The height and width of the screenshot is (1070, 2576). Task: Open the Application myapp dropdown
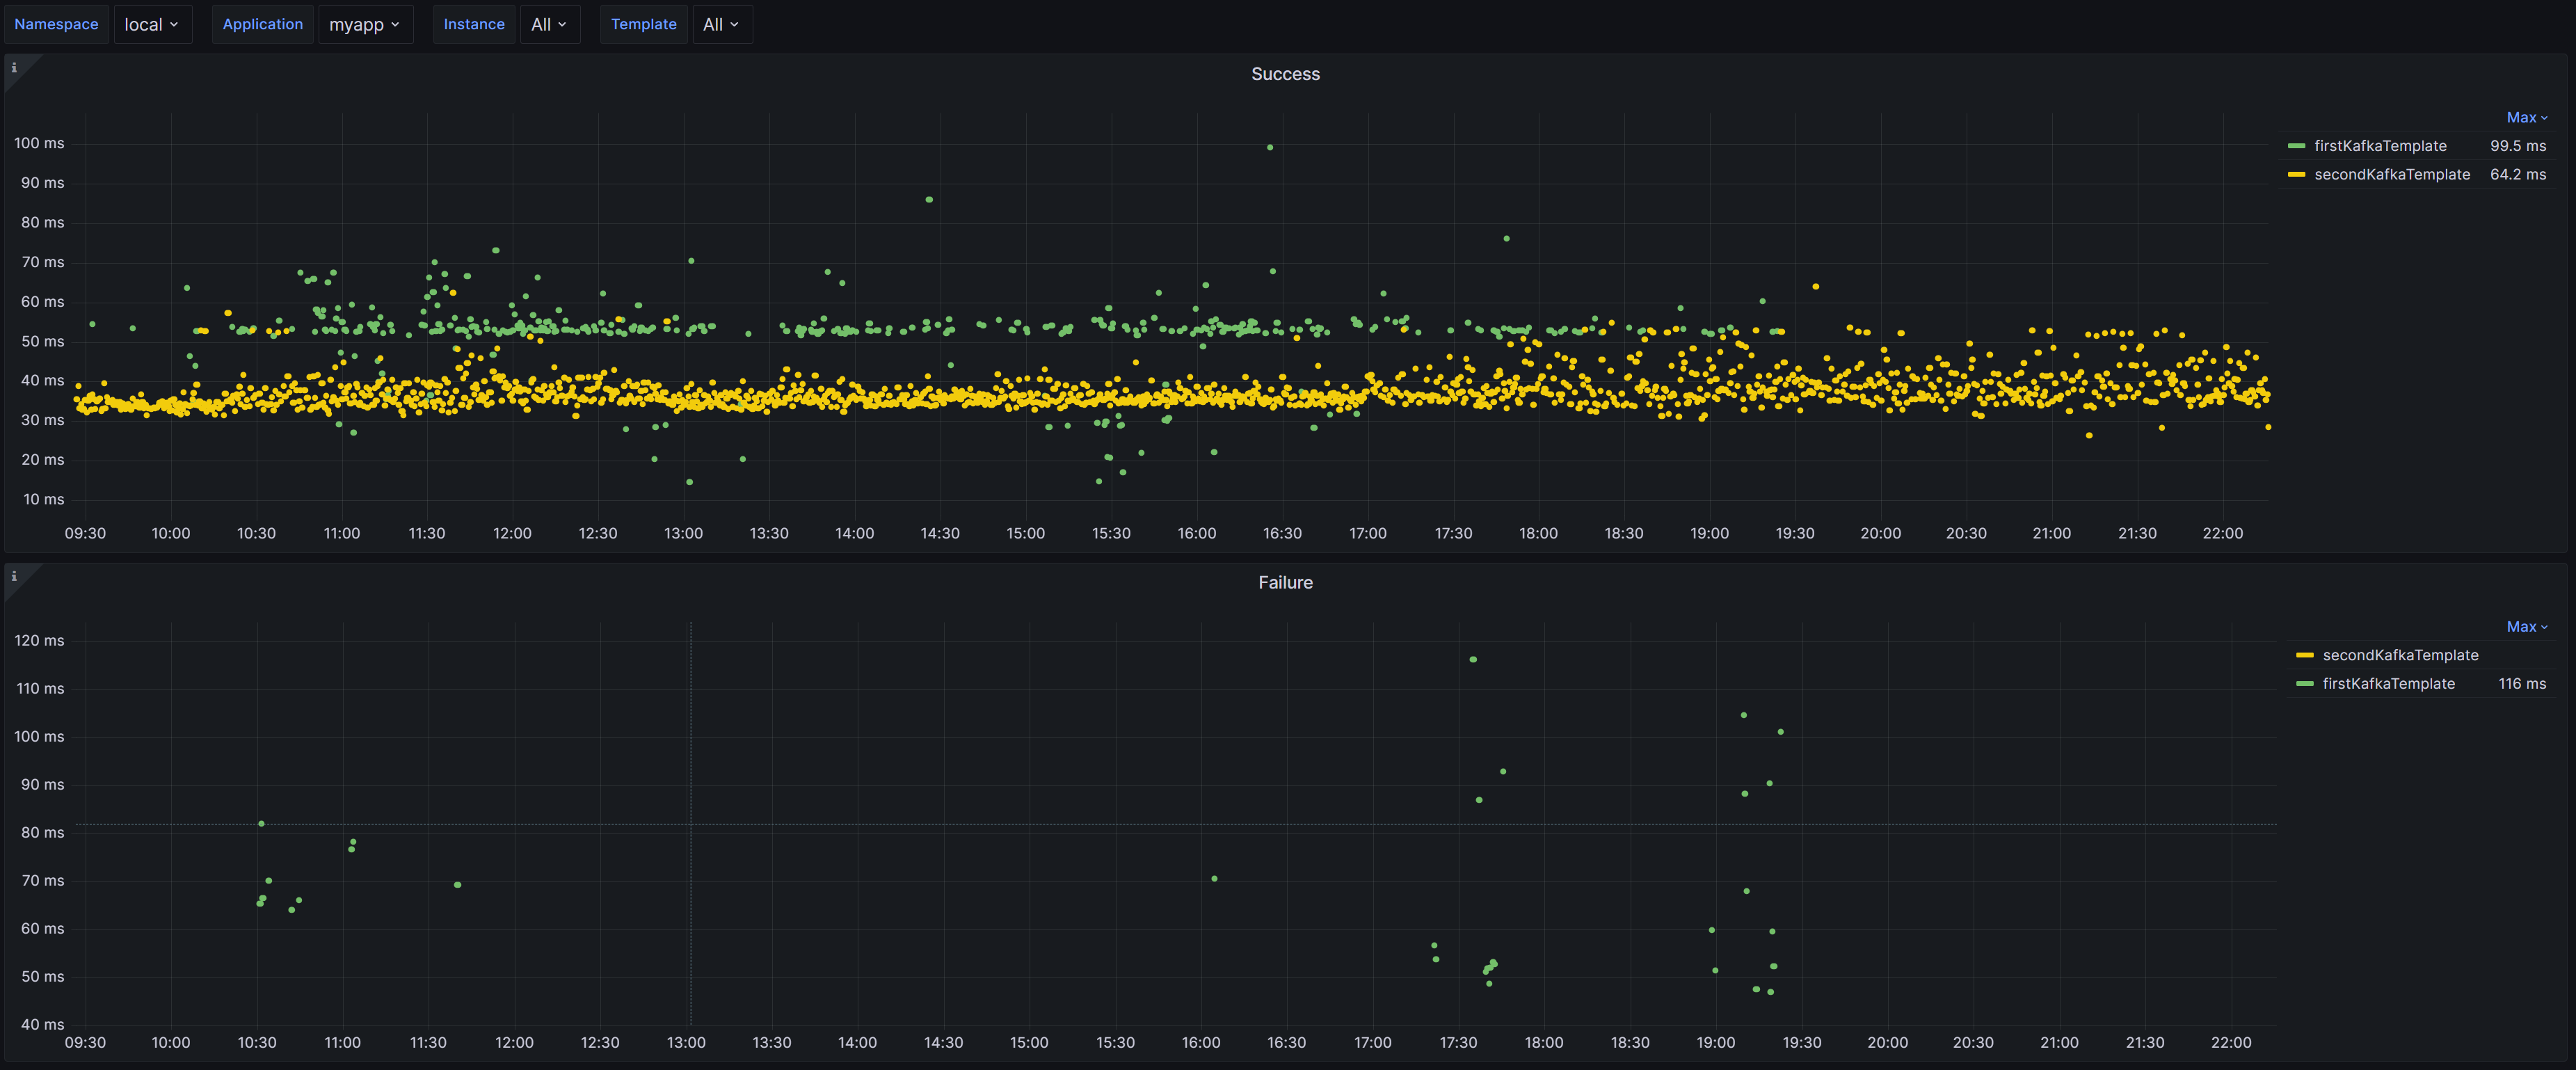(x=364, y=24)
